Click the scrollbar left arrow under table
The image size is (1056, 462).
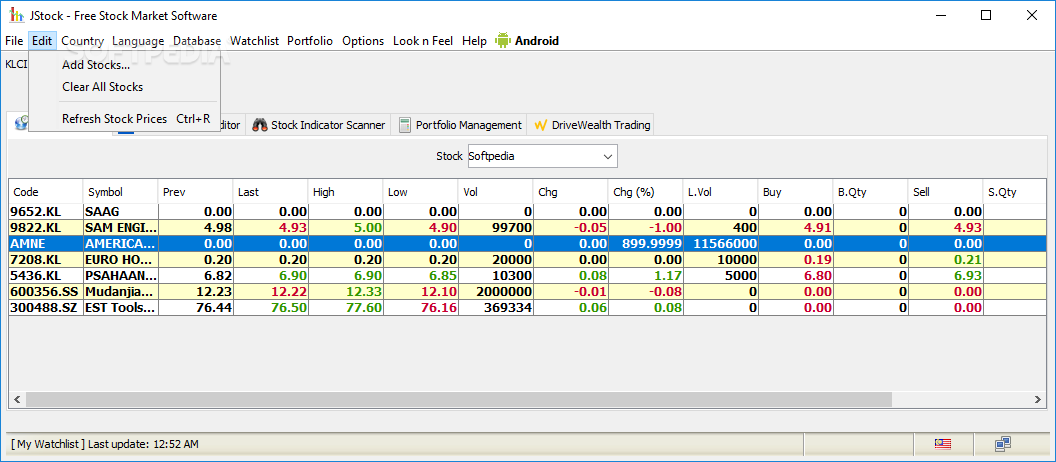coord(18,399)
